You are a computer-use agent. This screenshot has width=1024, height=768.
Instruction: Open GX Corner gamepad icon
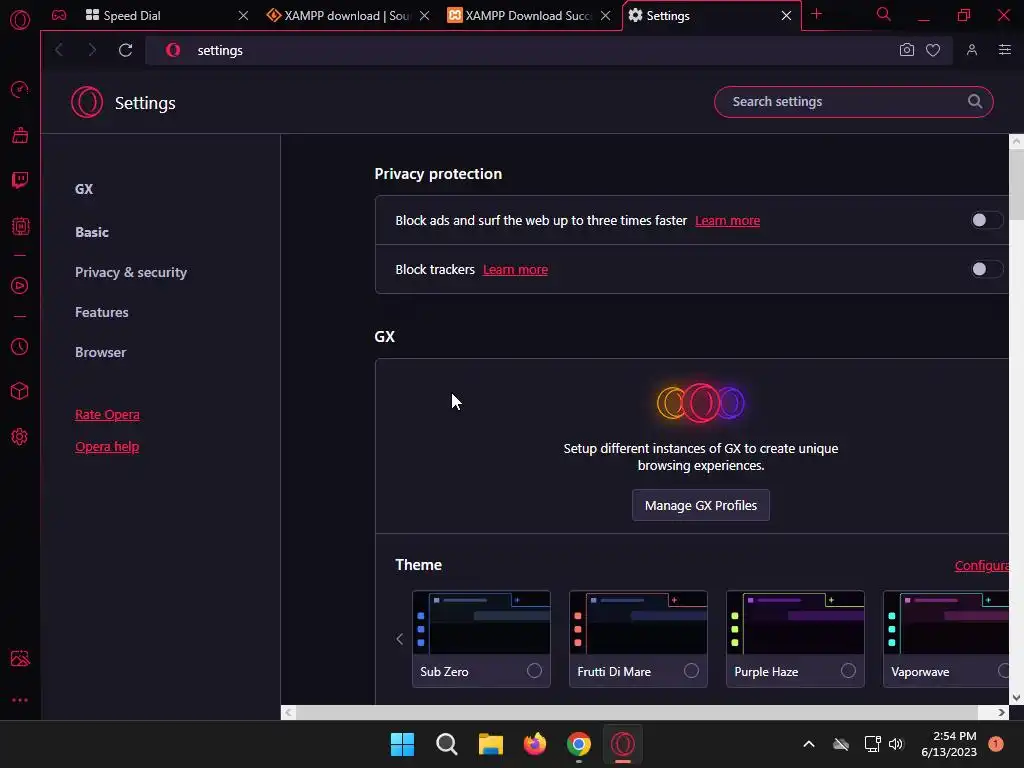tap(59, 15)
